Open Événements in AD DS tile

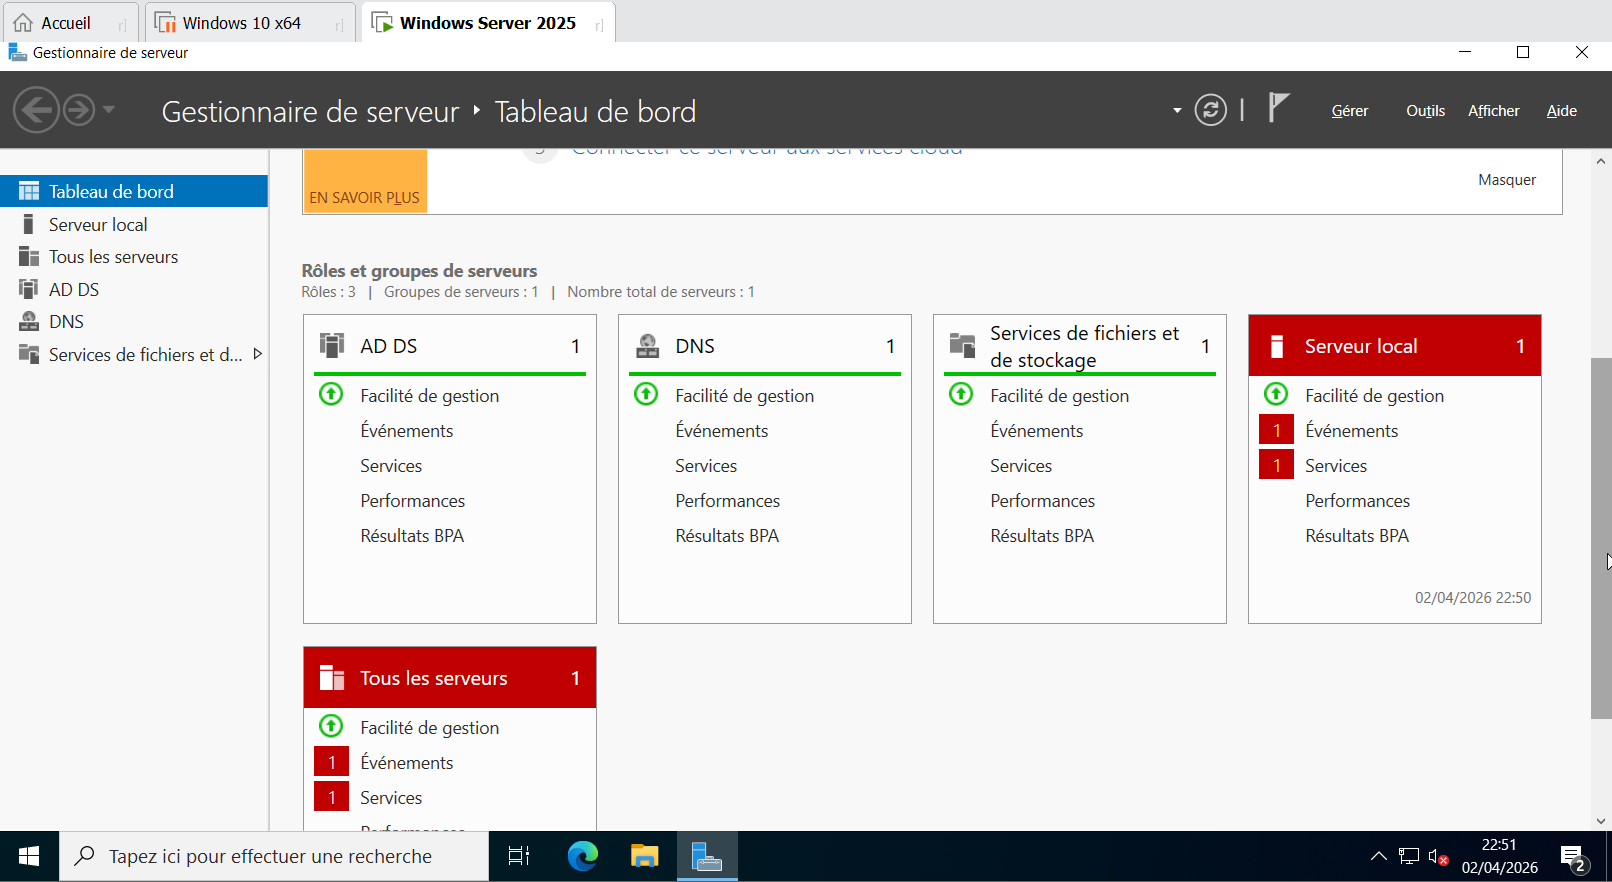tap(407, 431)
